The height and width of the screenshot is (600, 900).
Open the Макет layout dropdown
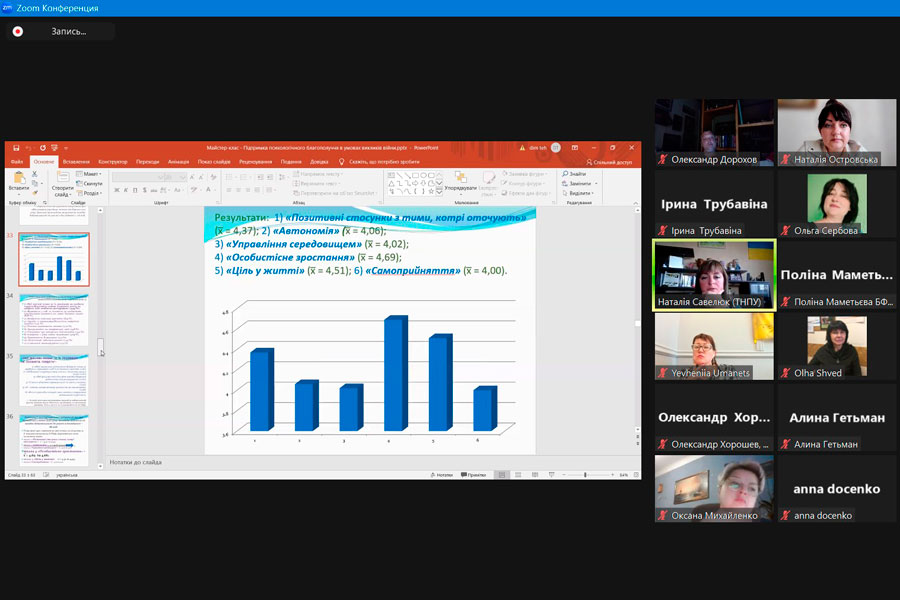pos(89,174)
